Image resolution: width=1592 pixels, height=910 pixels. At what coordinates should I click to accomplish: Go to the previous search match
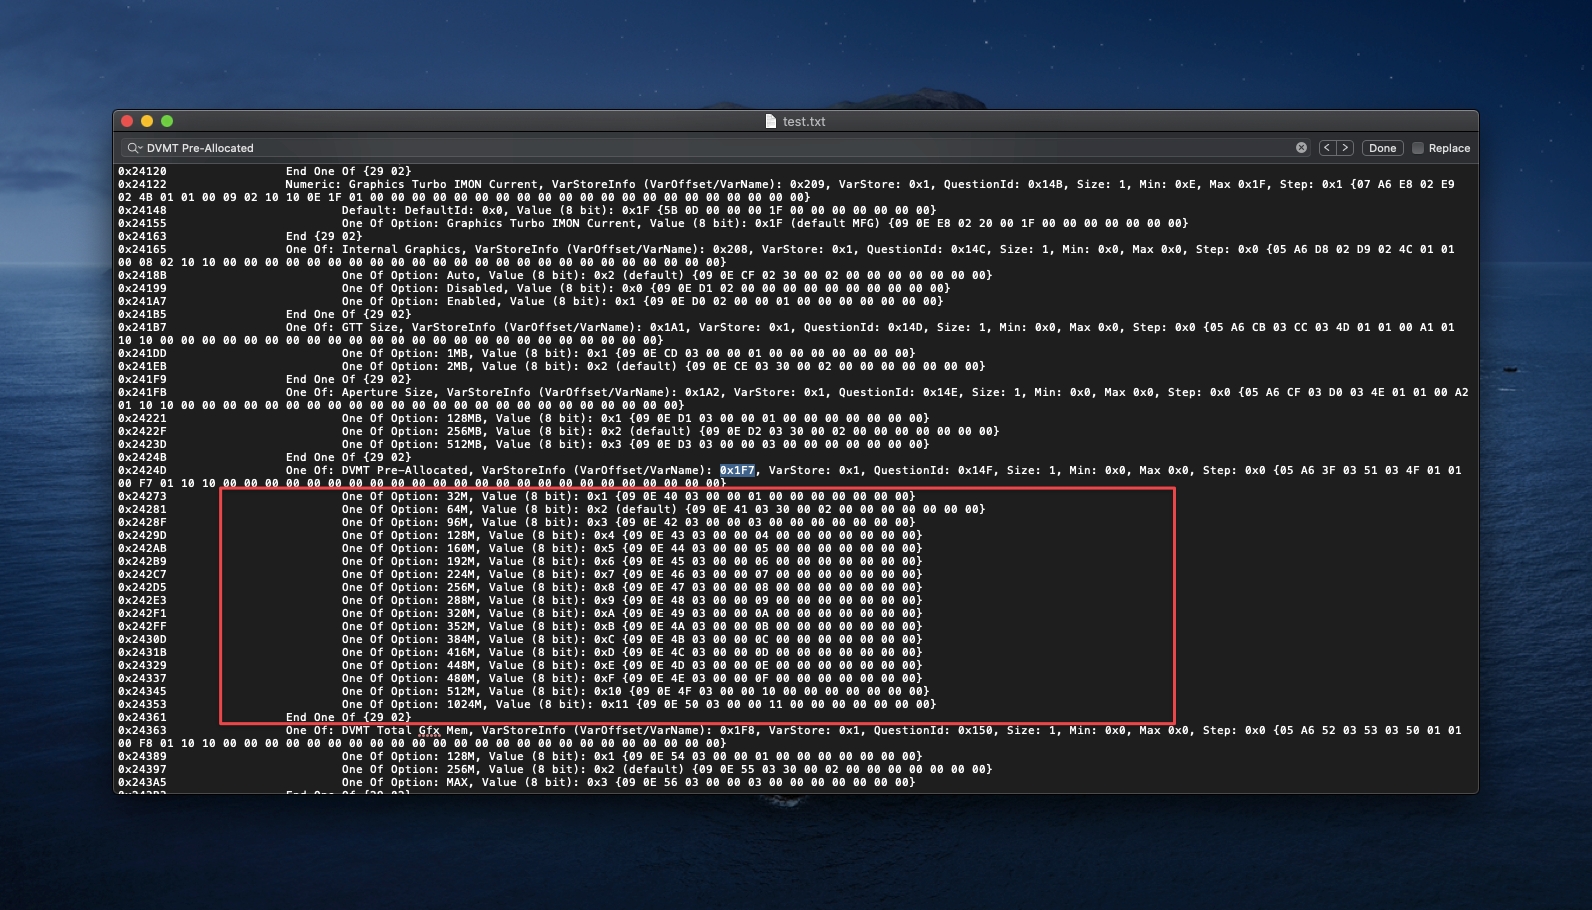click(1327, 148)
